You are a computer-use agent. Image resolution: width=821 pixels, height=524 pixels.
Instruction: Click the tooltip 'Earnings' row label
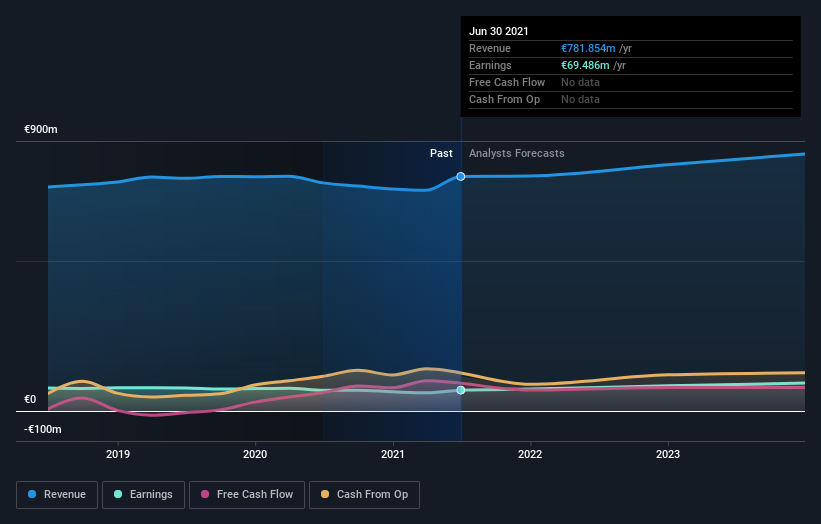[x=490, y=65]
